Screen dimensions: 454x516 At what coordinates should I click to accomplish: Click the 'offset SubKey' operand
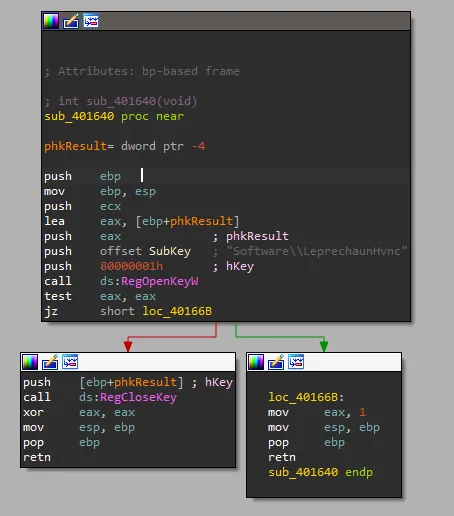pos(146,251)
